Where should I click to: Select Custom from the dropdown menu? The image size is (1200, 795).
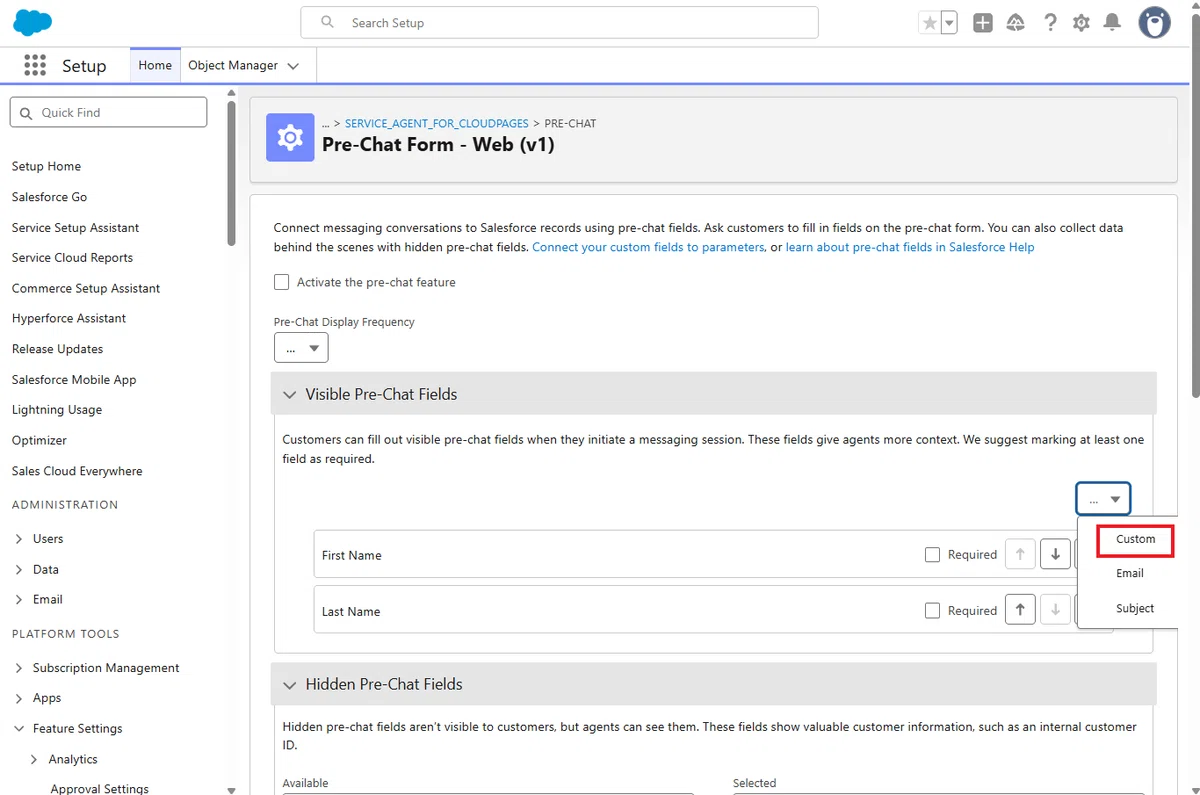click(x=1135, y=539)
